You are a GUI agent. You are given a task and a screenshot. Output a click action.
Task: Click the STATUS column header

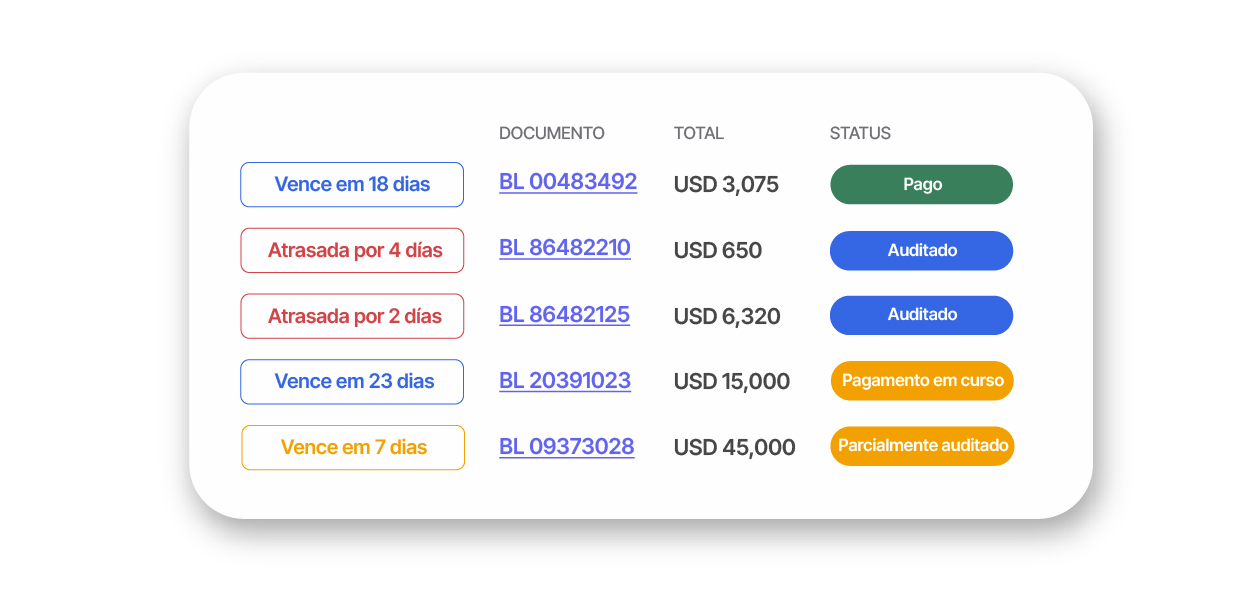click(x=859, y=133)
